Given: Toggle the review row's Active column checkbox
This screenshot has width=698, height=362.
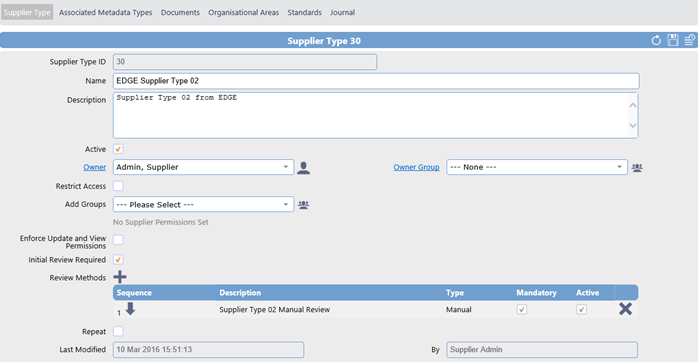Looking at the screenshot, I should click(x=581, y=309).
